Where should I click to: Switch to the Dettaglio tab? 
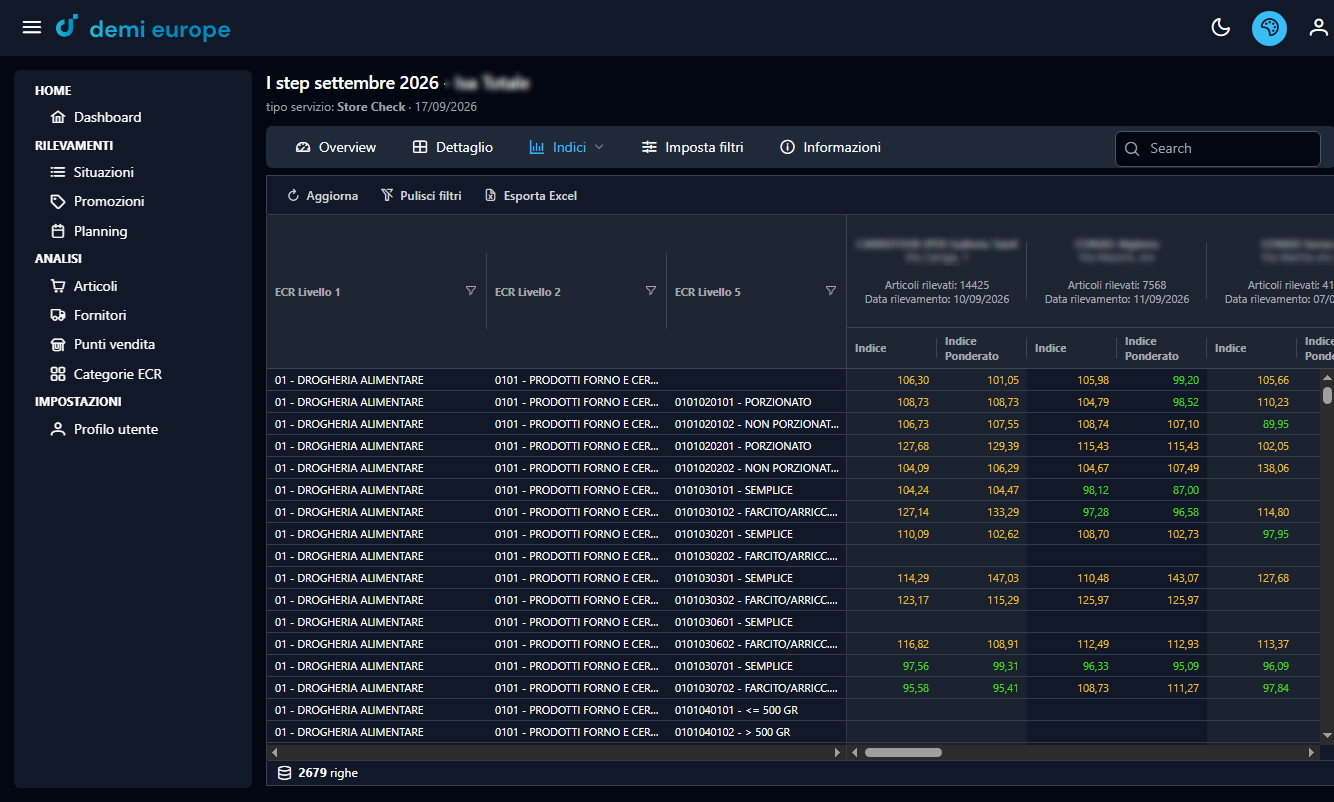pyautogui.click(x=453, y=147)
